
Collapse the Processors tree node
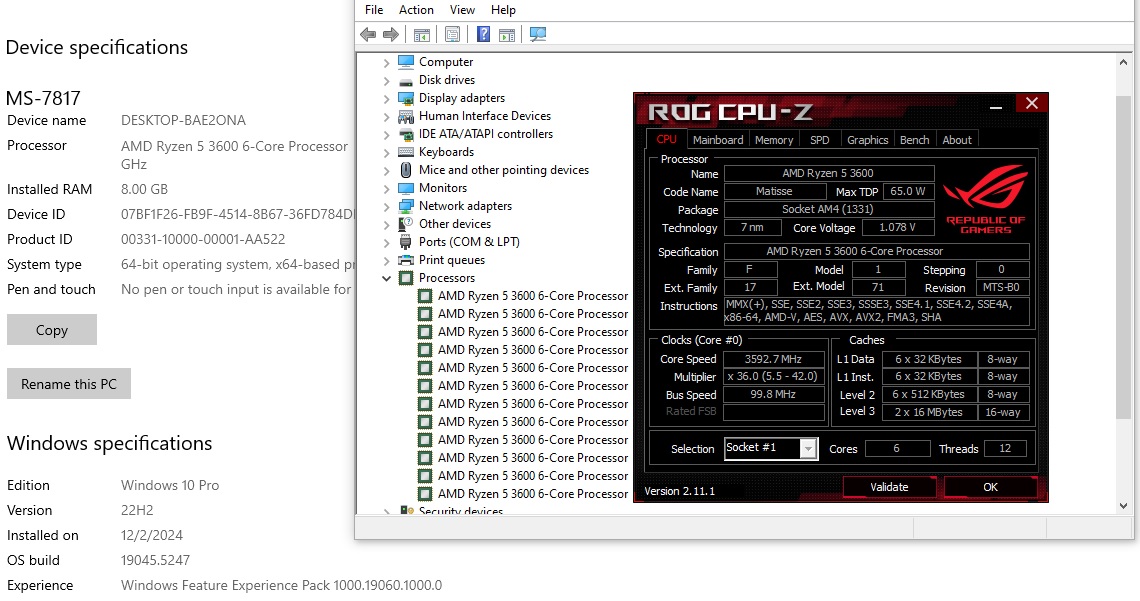coord(387,278)
